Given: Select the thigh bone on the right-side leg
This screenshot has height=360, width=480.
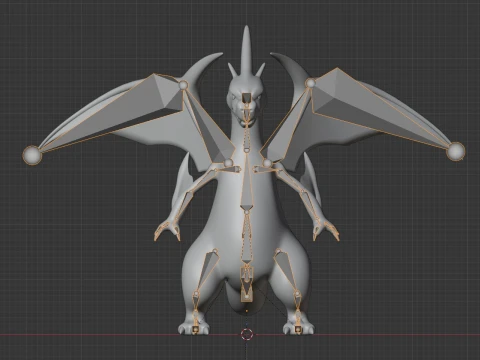Looking at the screenshot, I should [287, 271].
